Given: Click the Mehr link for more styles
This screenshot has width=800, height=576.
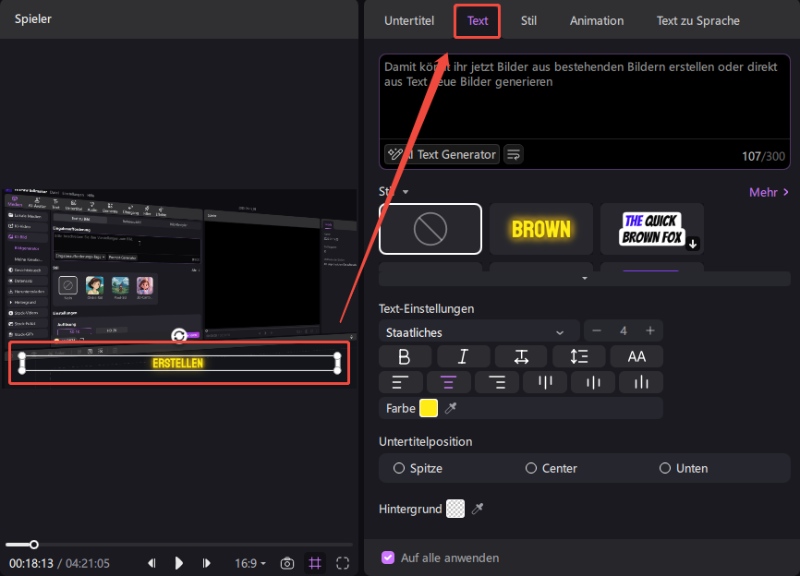Looking at the screenshot, I should pos(769,191).
